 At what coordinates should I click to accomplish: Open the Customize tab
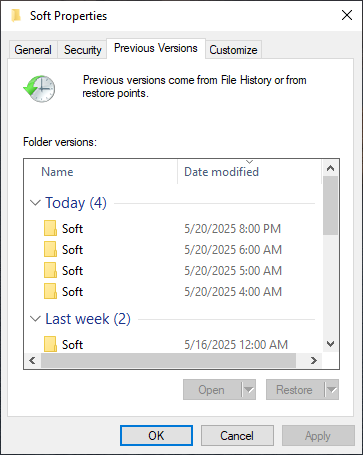(x=233, y=50)
